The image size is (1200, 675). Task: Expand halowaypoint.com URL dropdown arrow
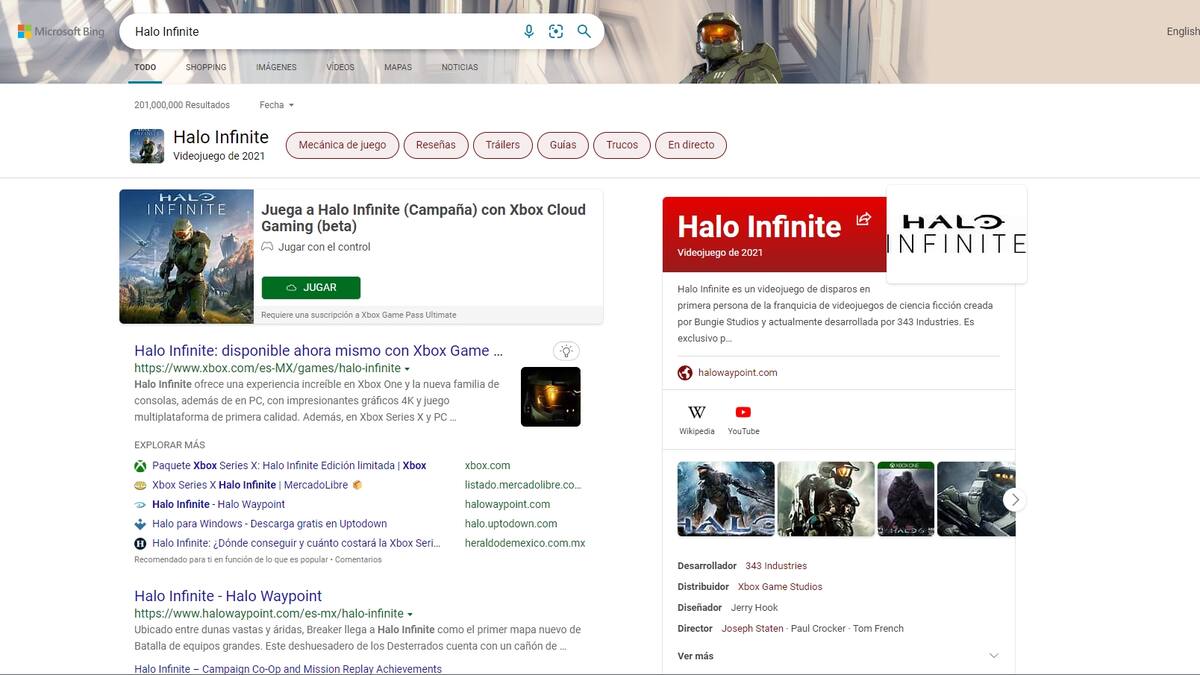[x=410, y=614]
